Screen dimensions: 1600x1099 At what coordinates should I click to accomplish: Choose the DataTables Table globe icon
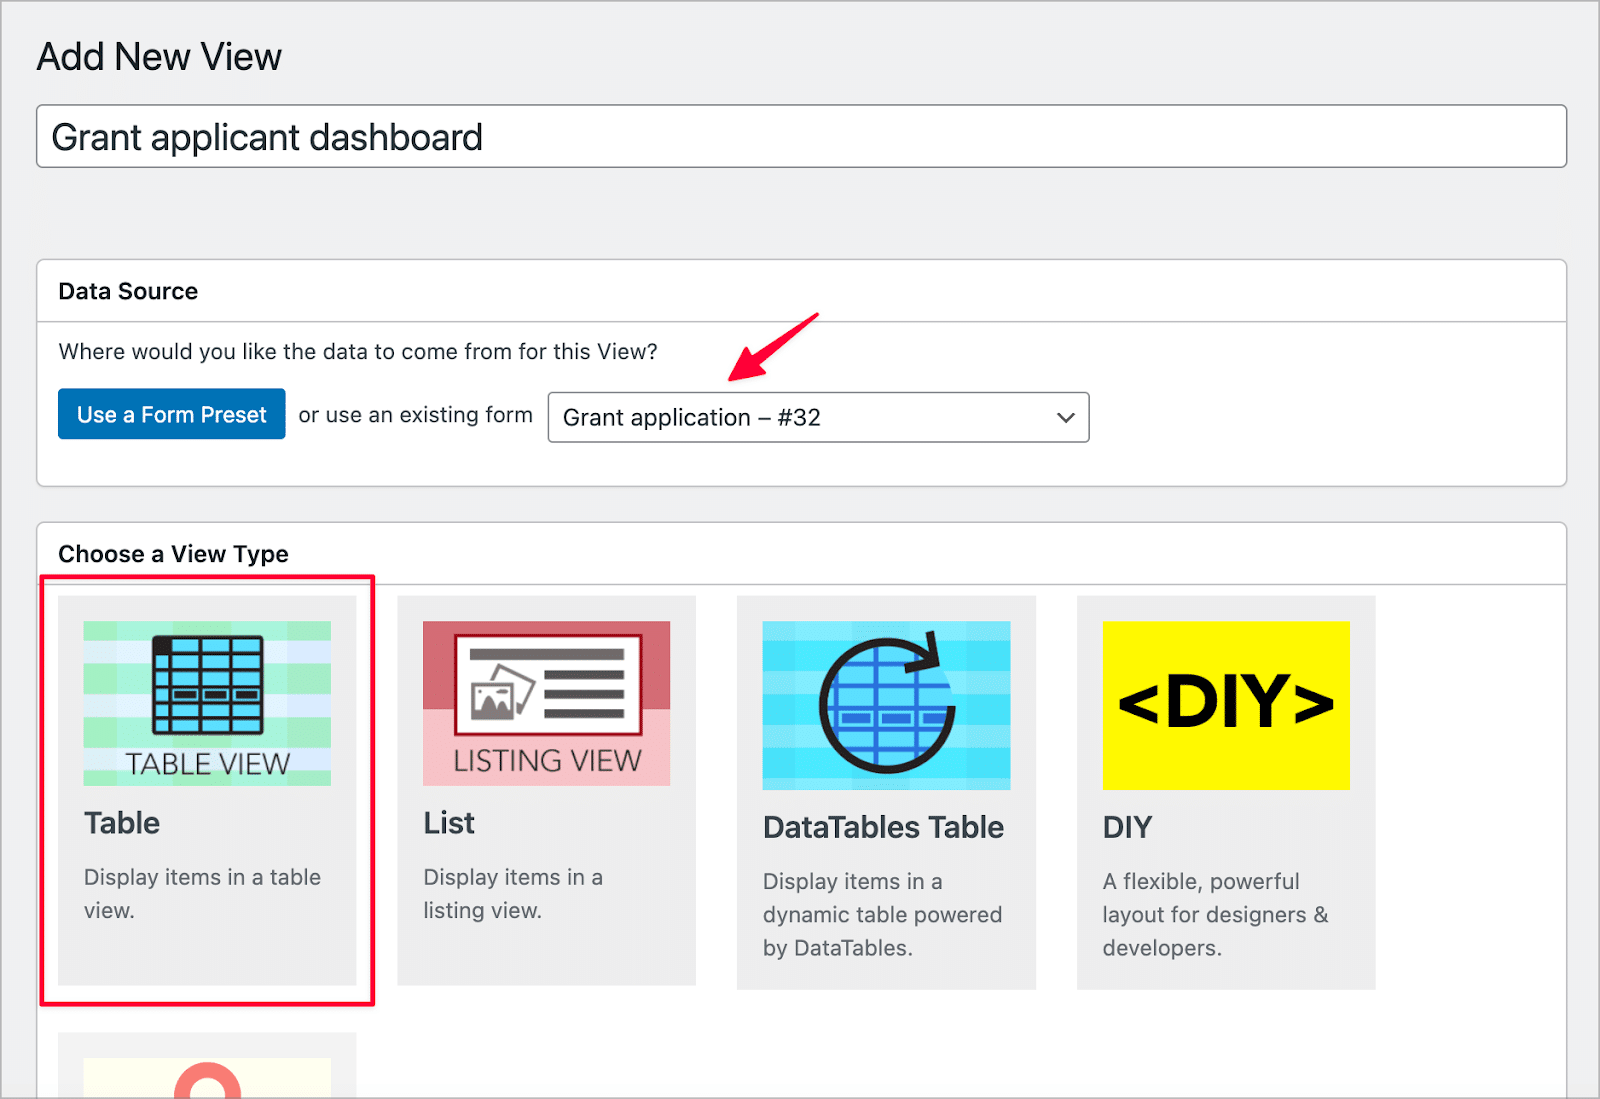pos(886,705)
